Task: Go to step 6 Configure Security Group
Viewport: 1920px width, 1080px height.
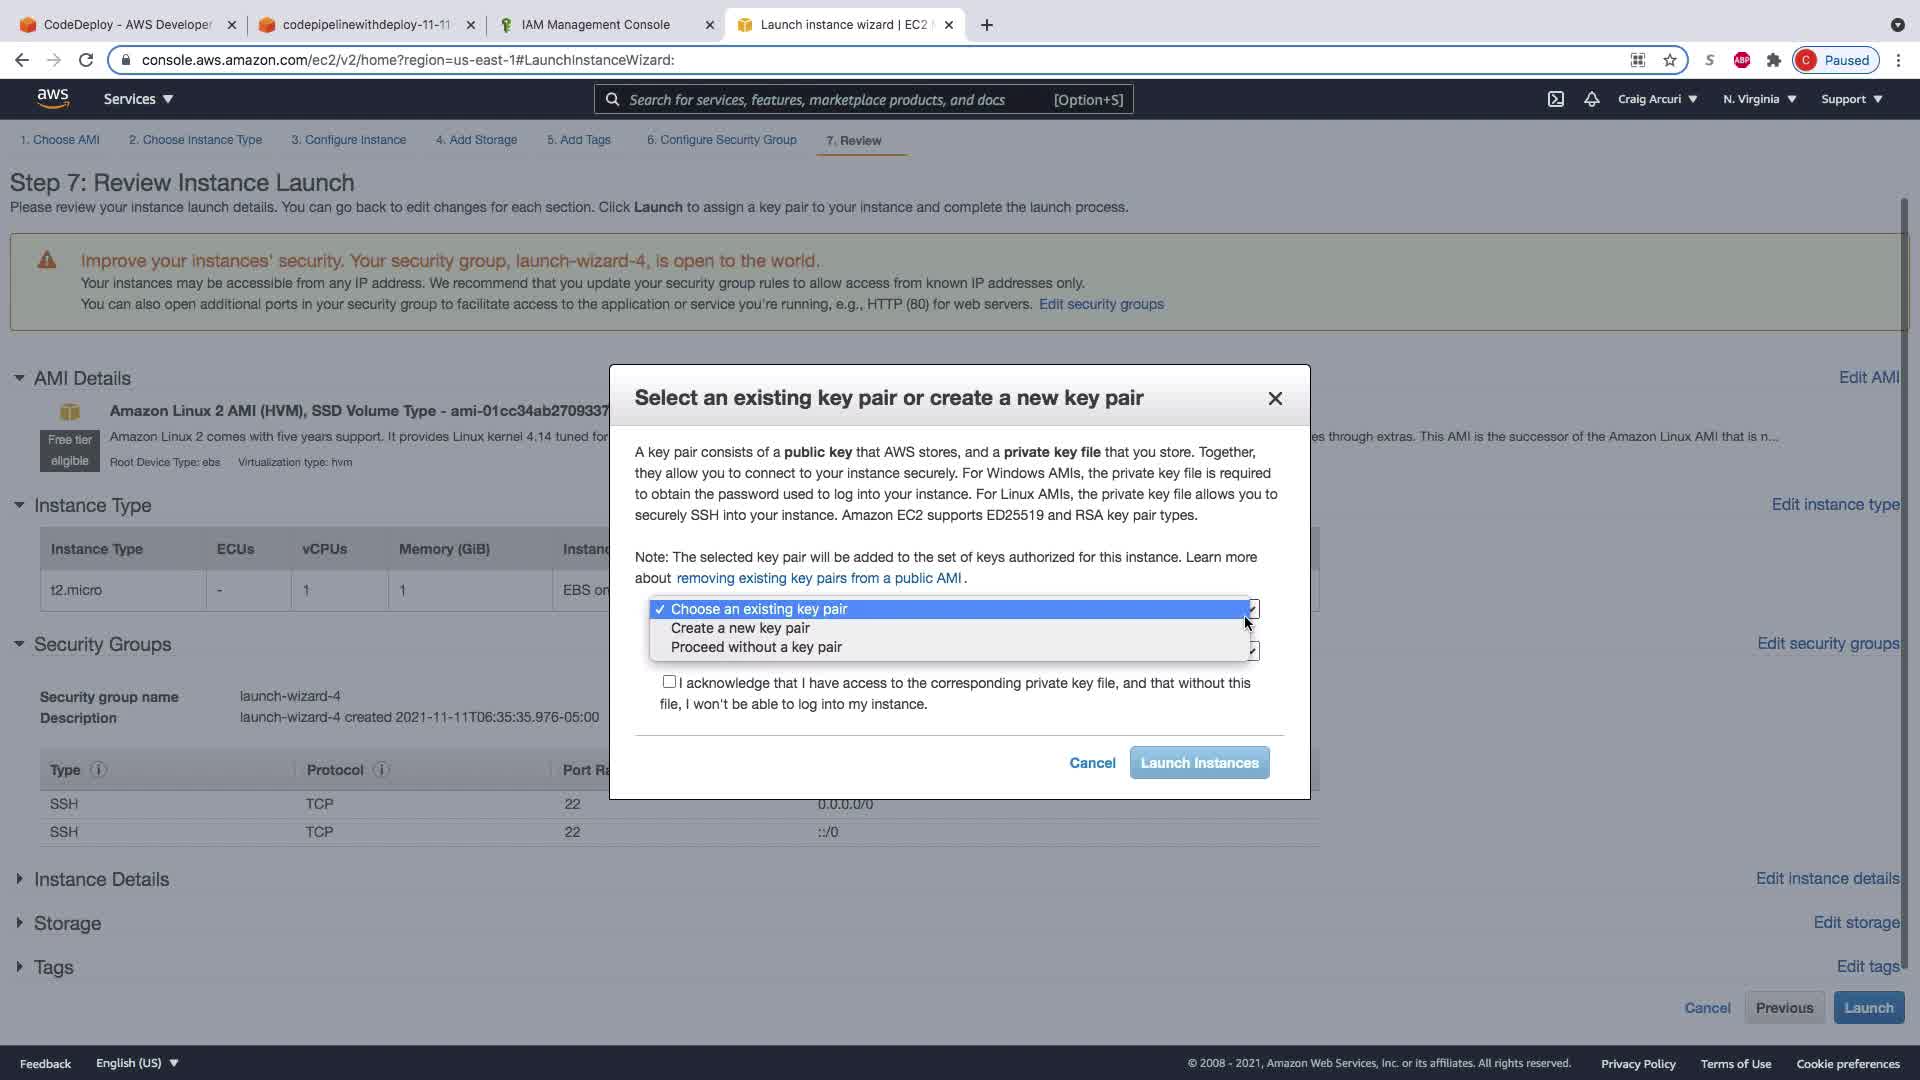Action: pyautogui.click(x=721, y=140)
